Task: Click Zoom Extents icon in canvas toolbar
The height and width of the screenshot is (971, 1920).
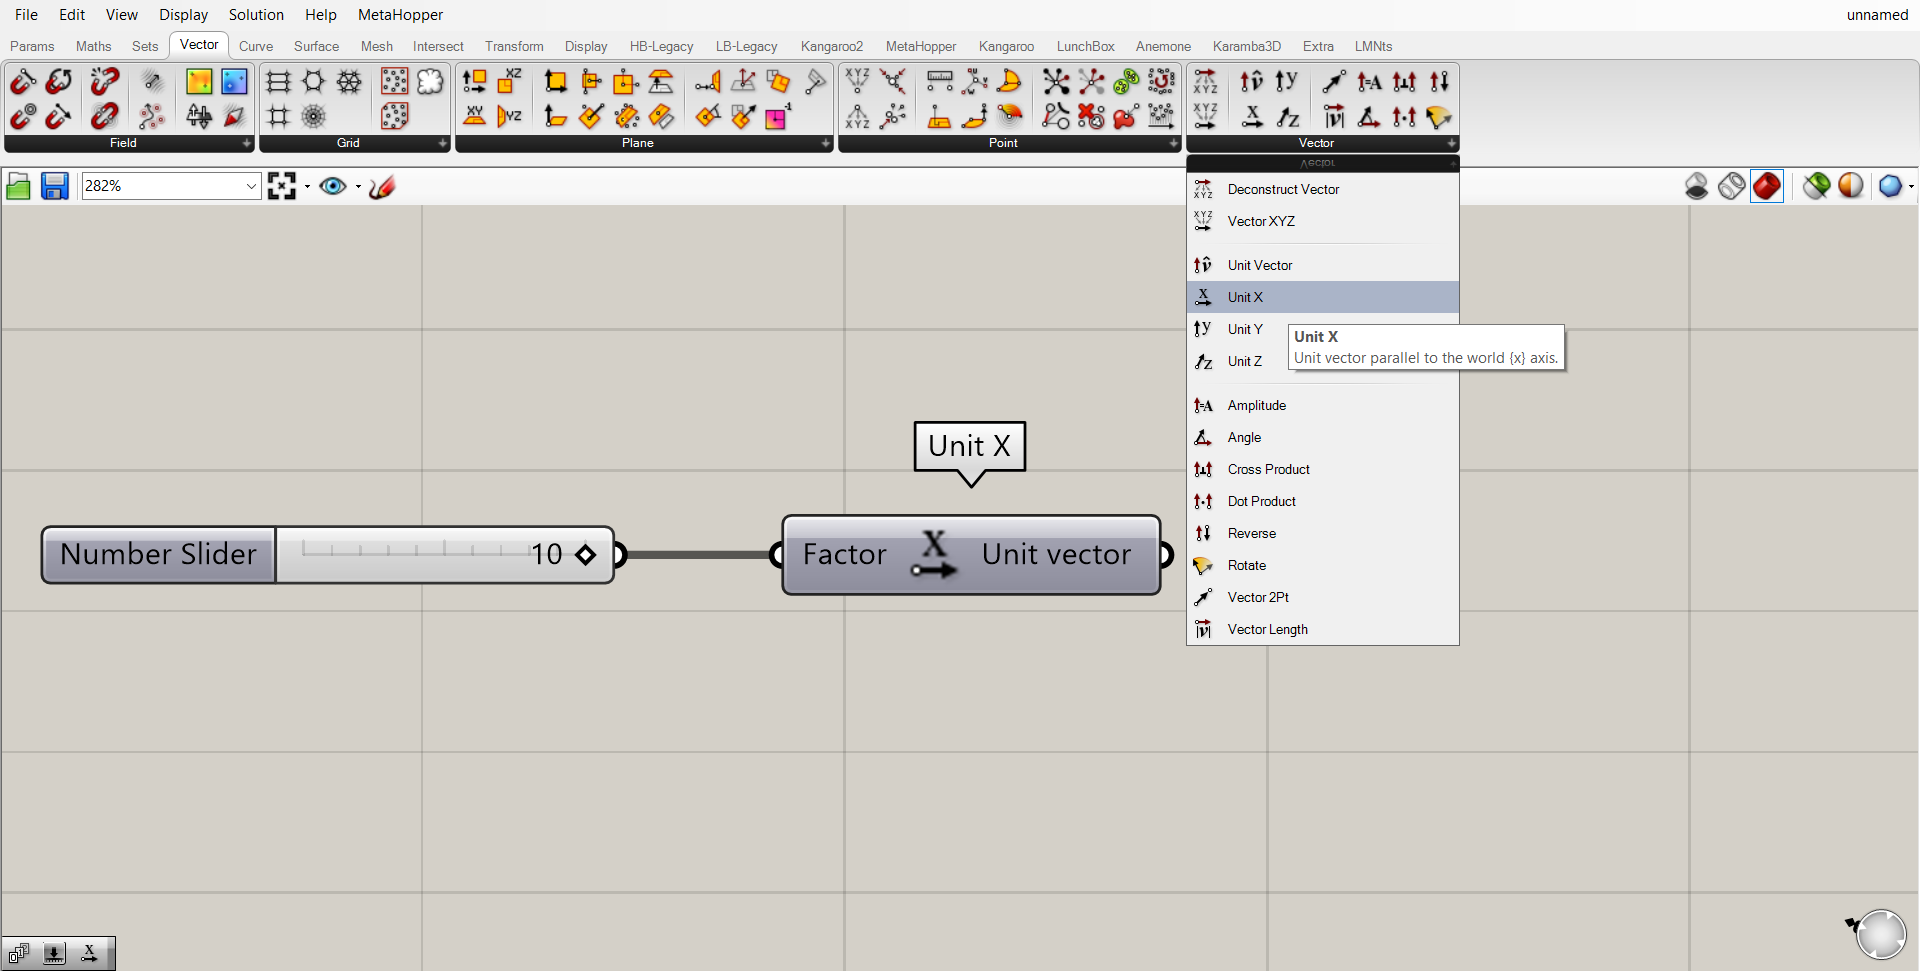Action: (282, 186)
